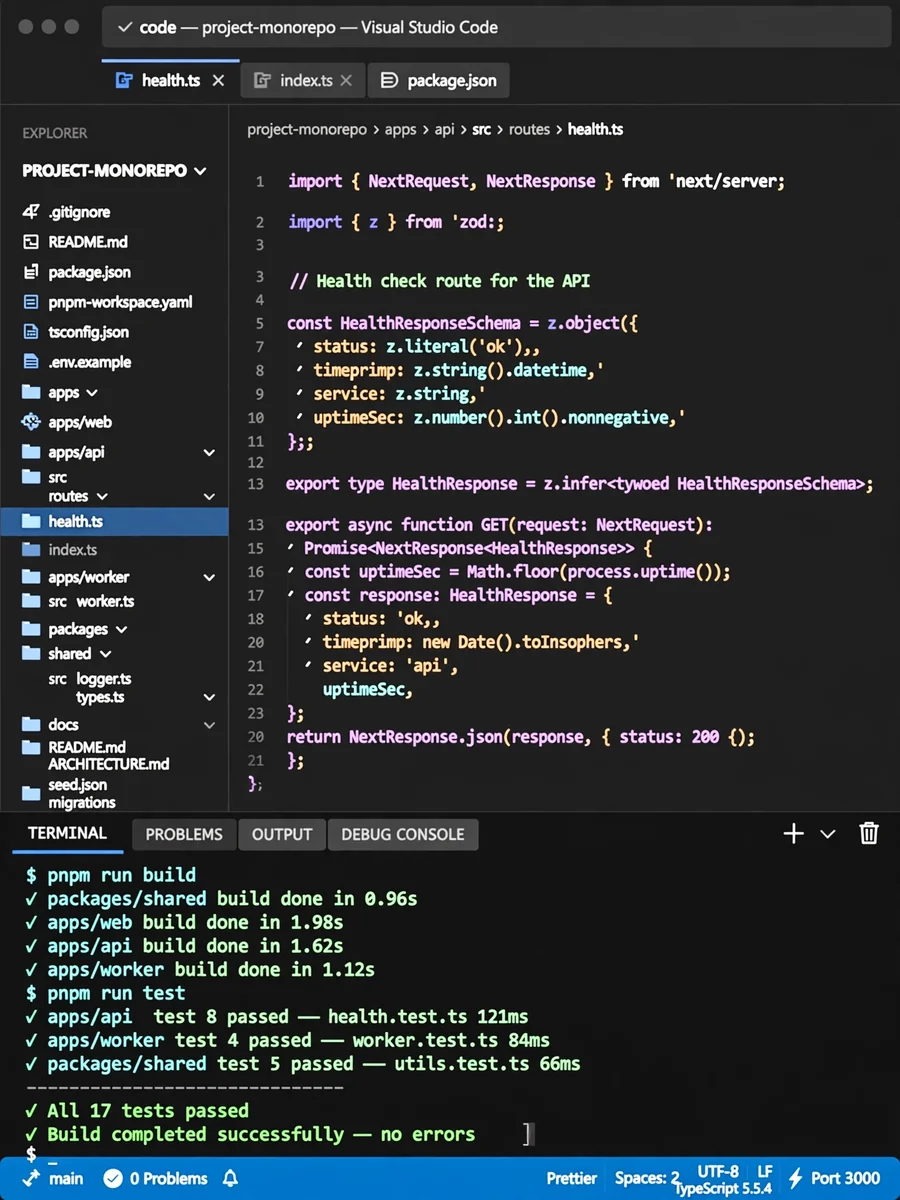Open the migrations folder
The image size is (900, 1200).
click(x=82, y=802)
